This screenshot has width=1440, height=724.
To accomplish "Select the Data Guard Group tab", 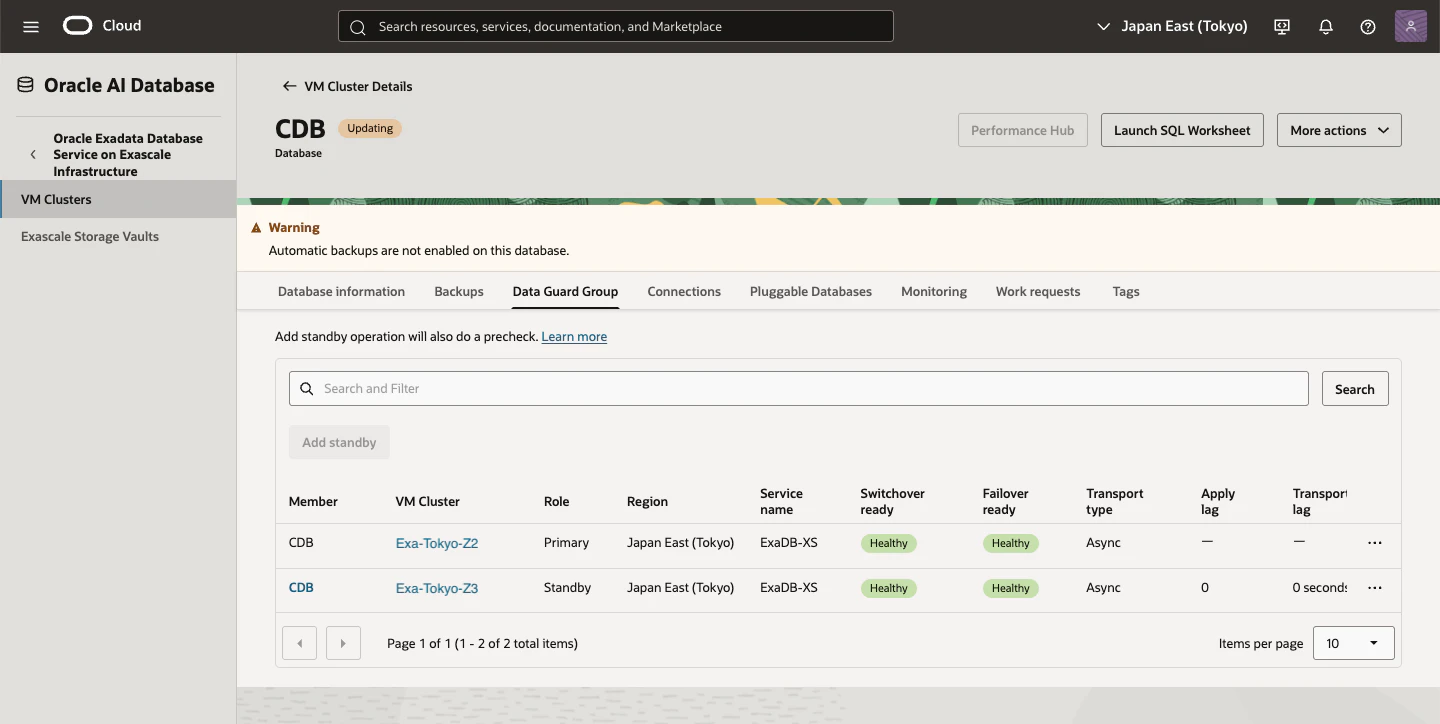I will point(565,292).
